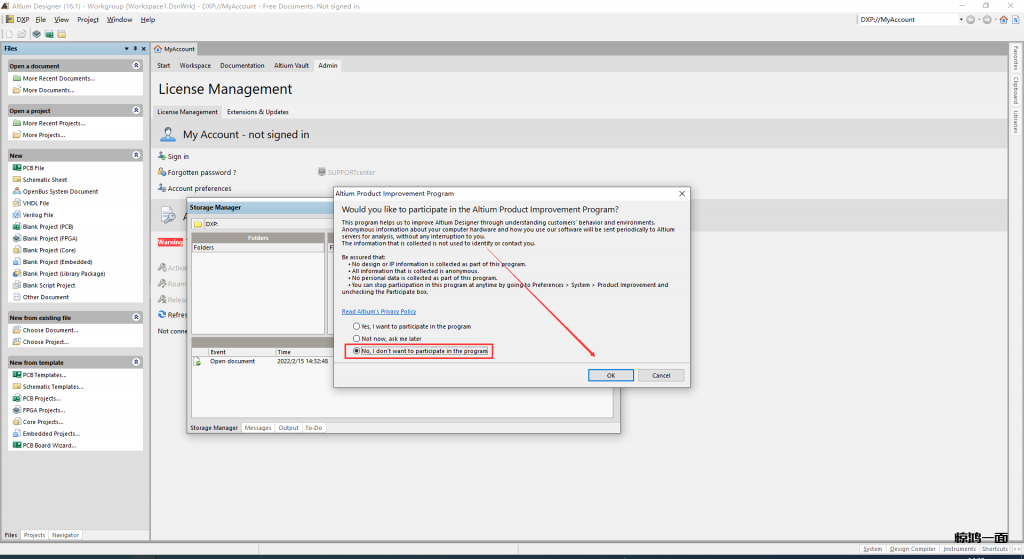Click the back navigation arrow icon
The height and width of the screenshot is (559, 1024).
[970, 19]
